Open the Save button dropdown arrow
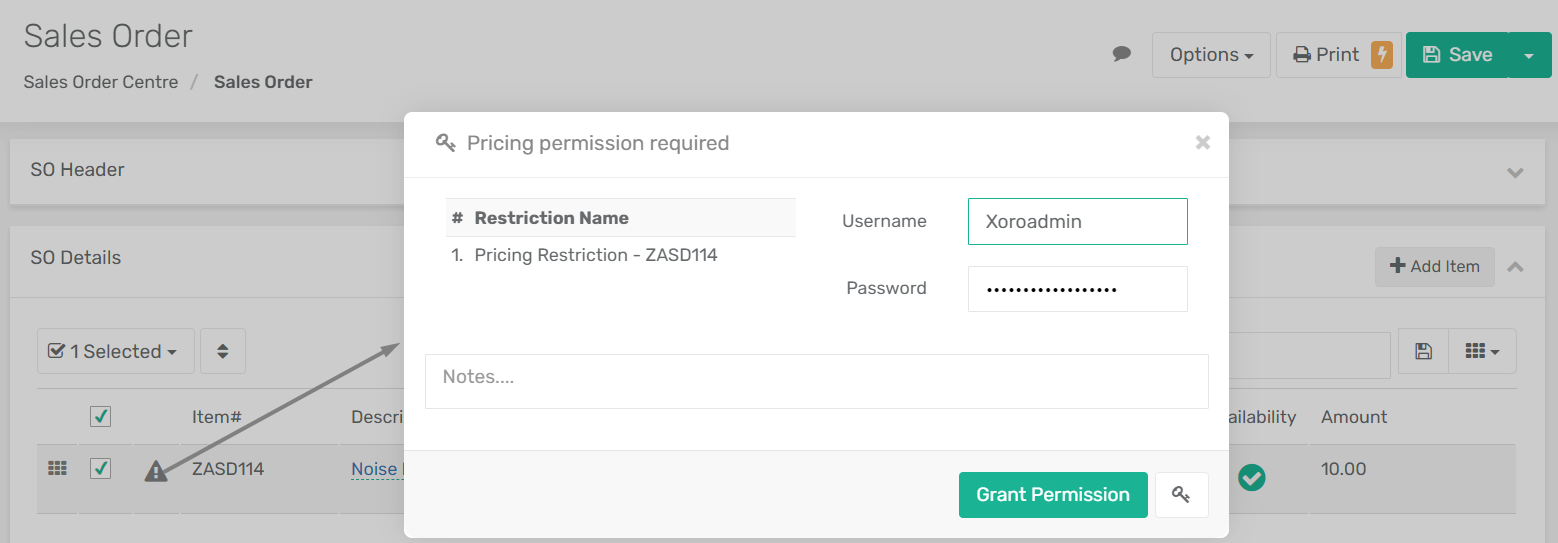Screen dimensions: 1558x543 click(1529, 55)
